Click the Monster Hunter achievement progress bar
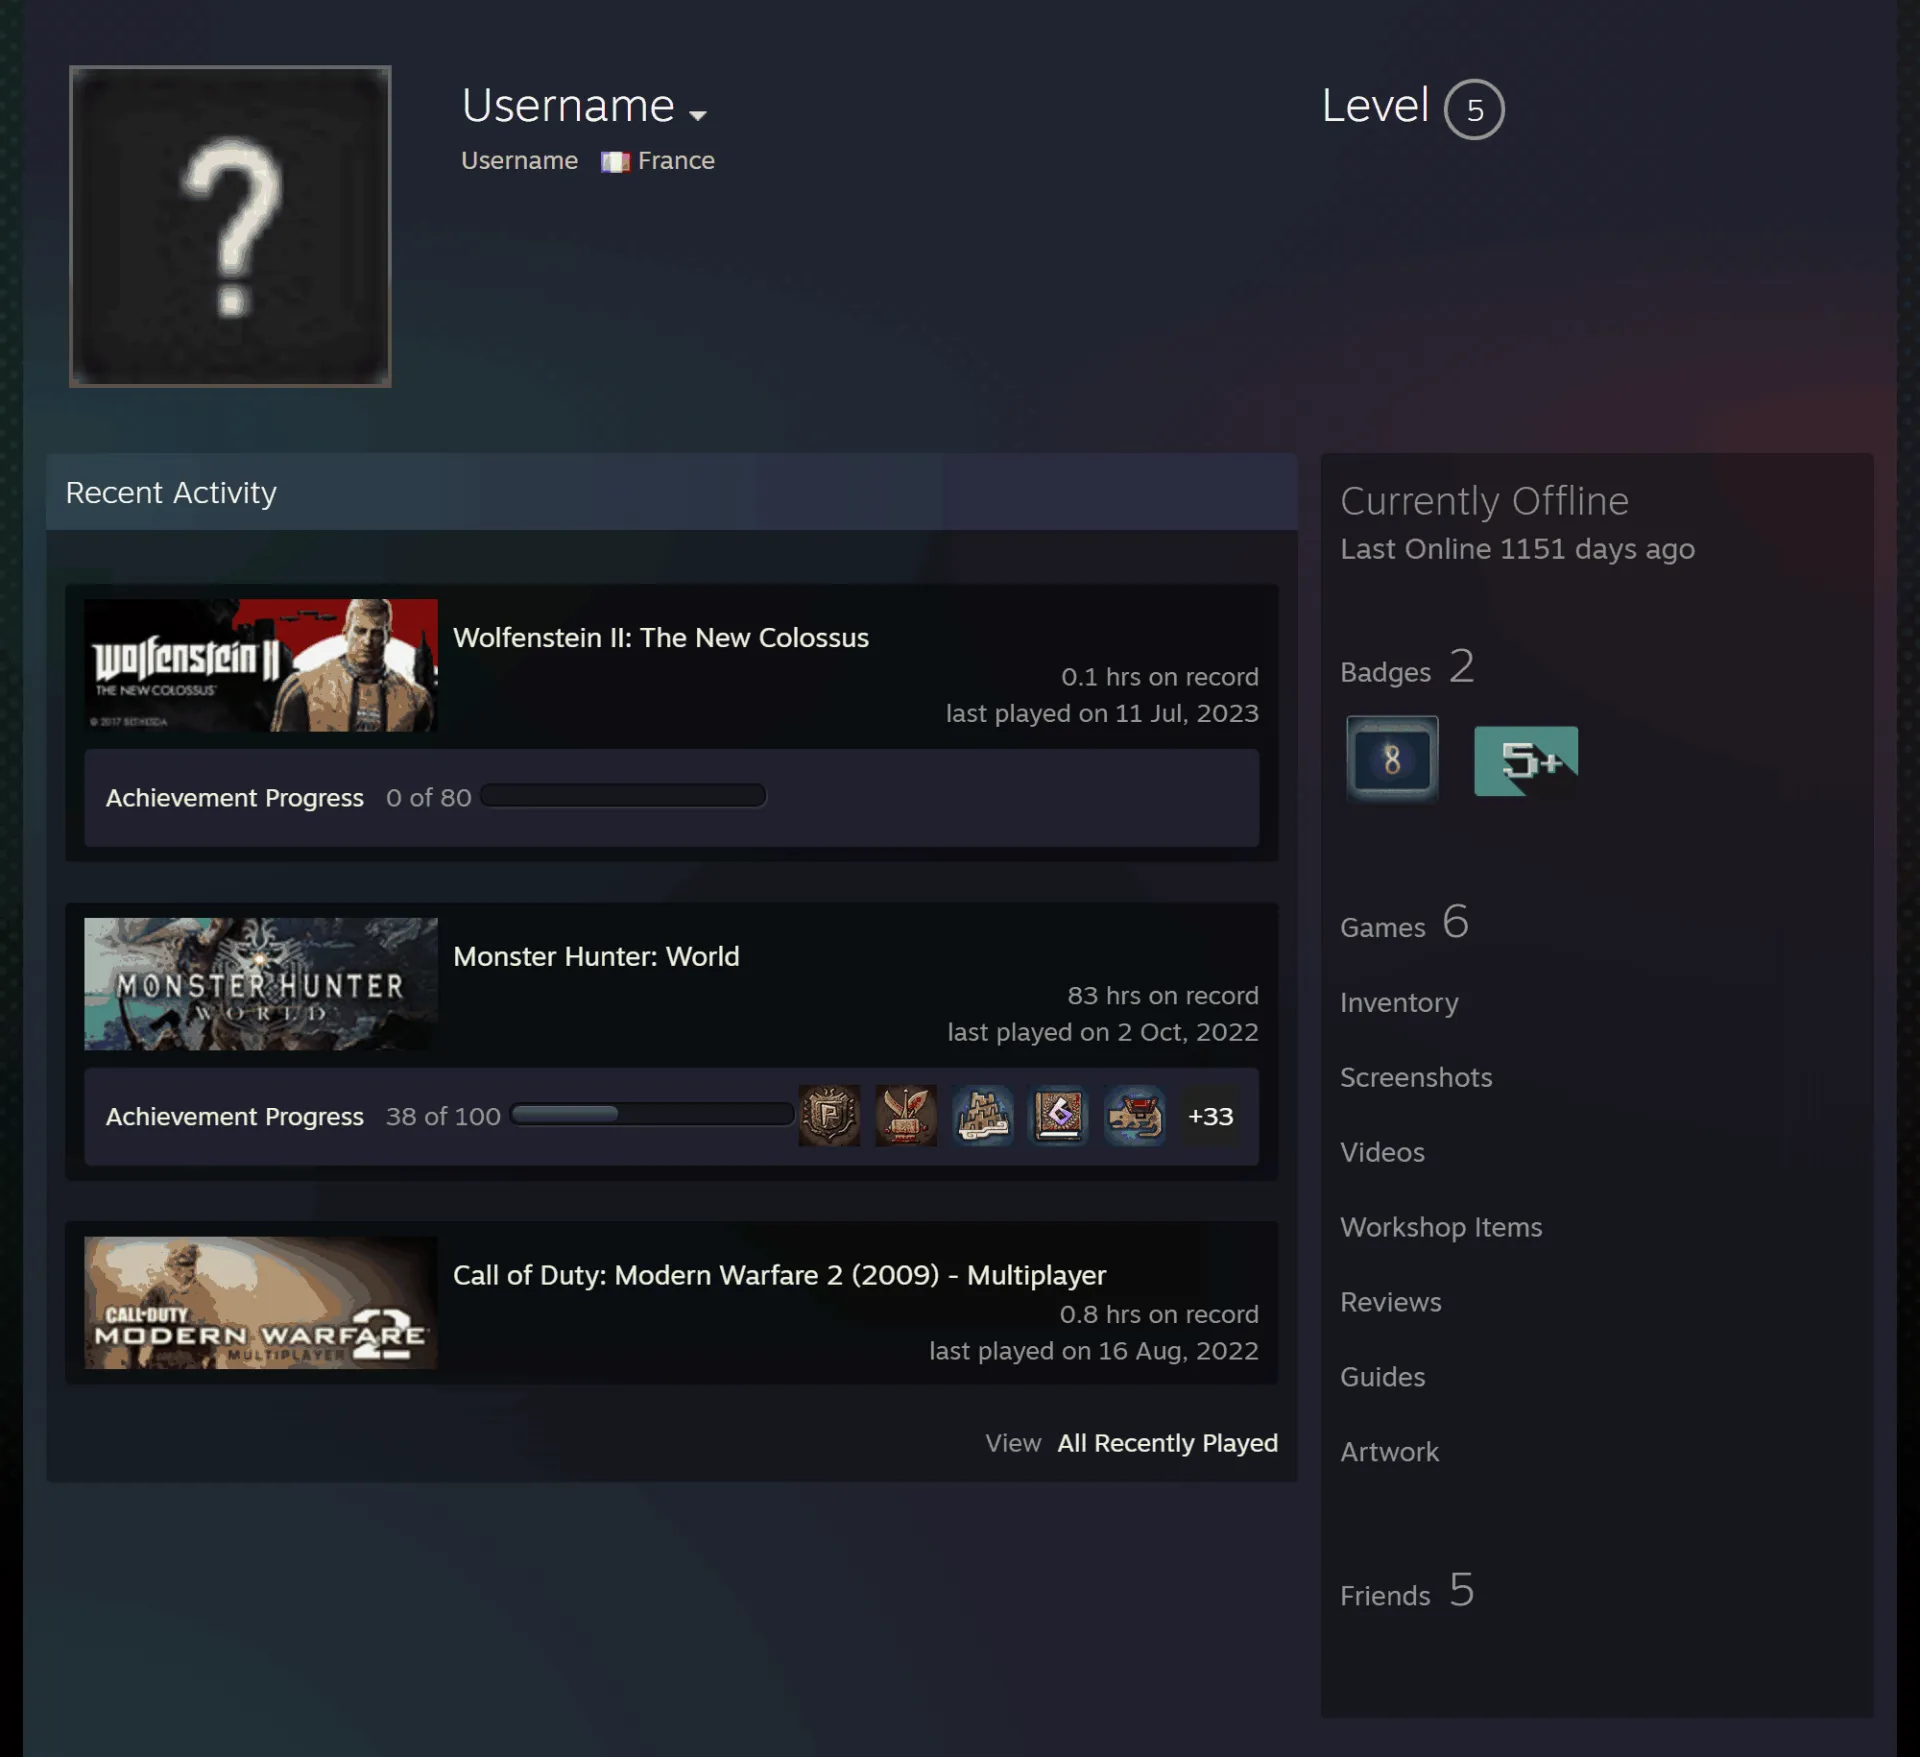 (x=652, y=1114)
